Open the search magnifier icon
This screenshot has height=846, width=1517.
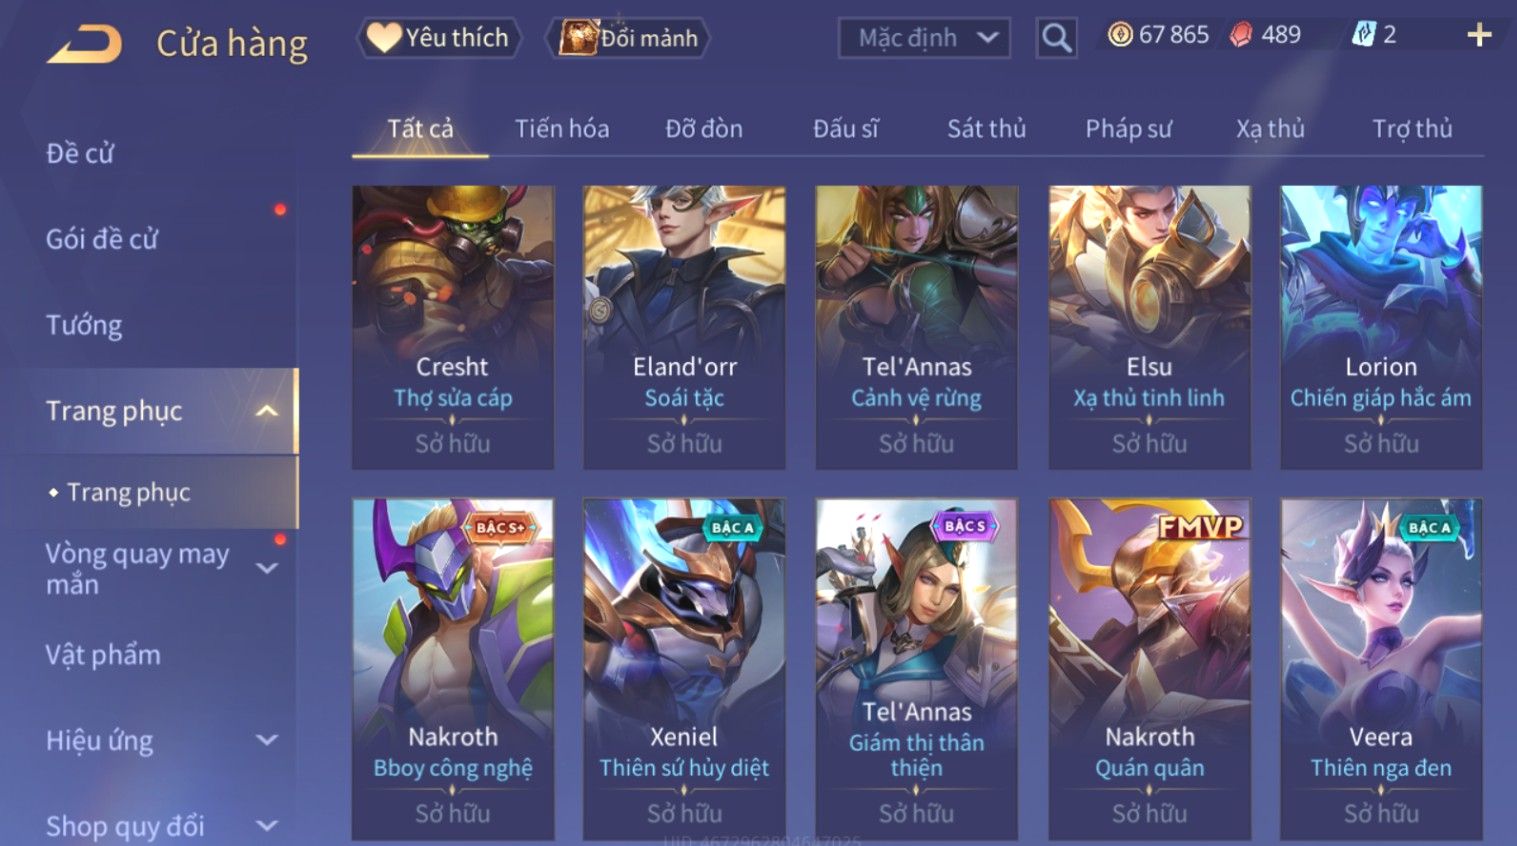click(x=1056, y=38)
